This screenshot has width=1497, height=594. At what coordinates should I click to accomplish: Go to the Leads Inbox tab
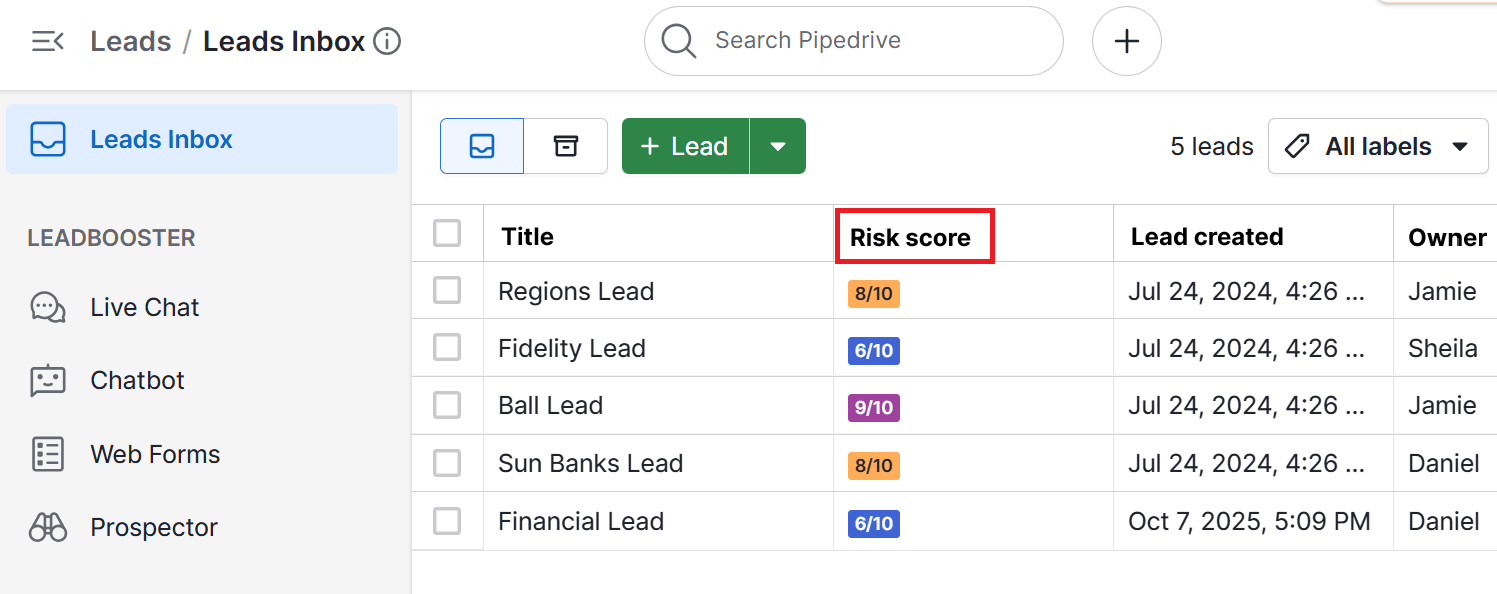coord(161,139)
